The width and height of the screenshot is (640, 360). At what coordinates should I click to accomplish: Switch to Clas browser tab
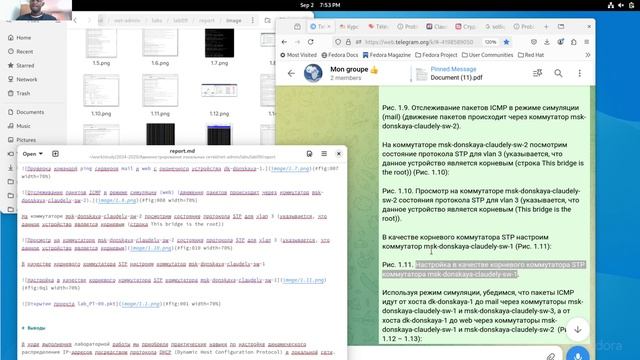pos(437,27)
